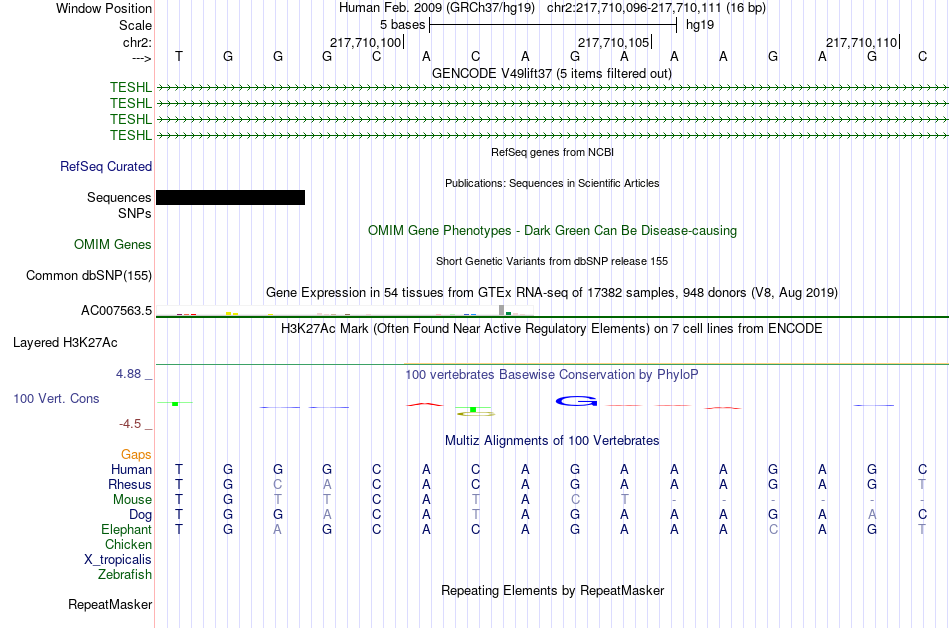Click the black Sequences track item bar
This screenshot has height=628, width=950.
pos(230,197)
